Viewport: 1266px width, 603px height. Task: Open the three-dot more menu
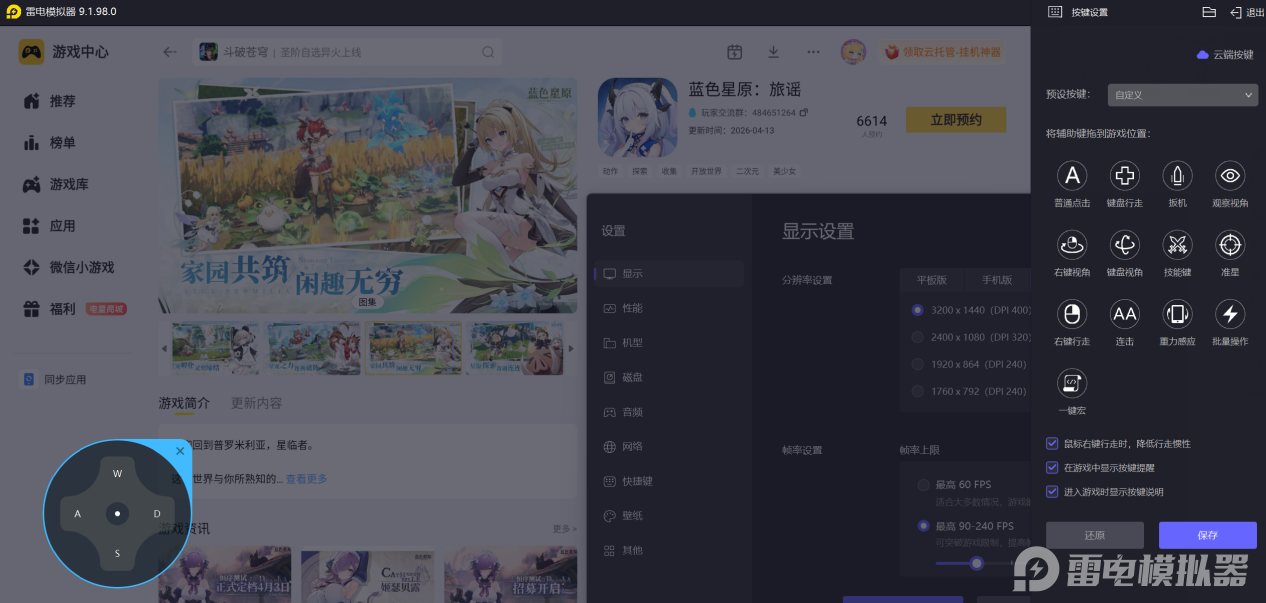(813, 52)
